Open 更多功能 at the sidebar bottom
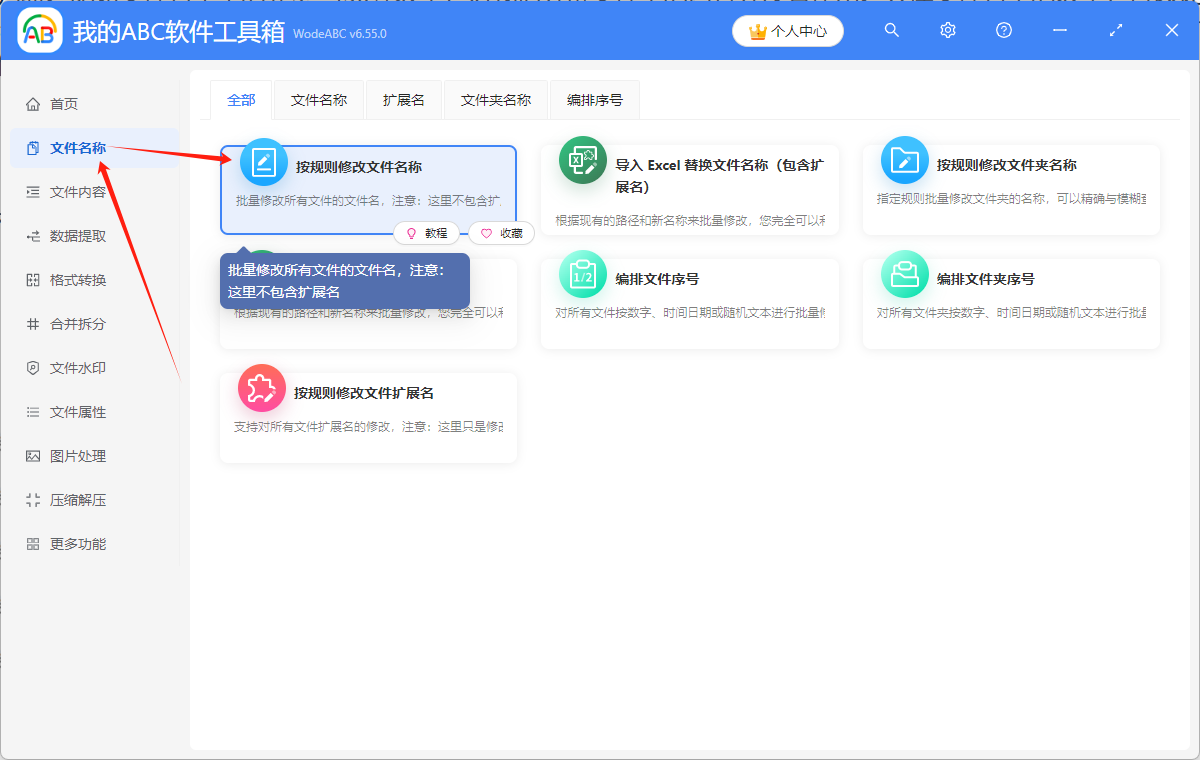Viewport: 1200px width, 760px height. 62,543
